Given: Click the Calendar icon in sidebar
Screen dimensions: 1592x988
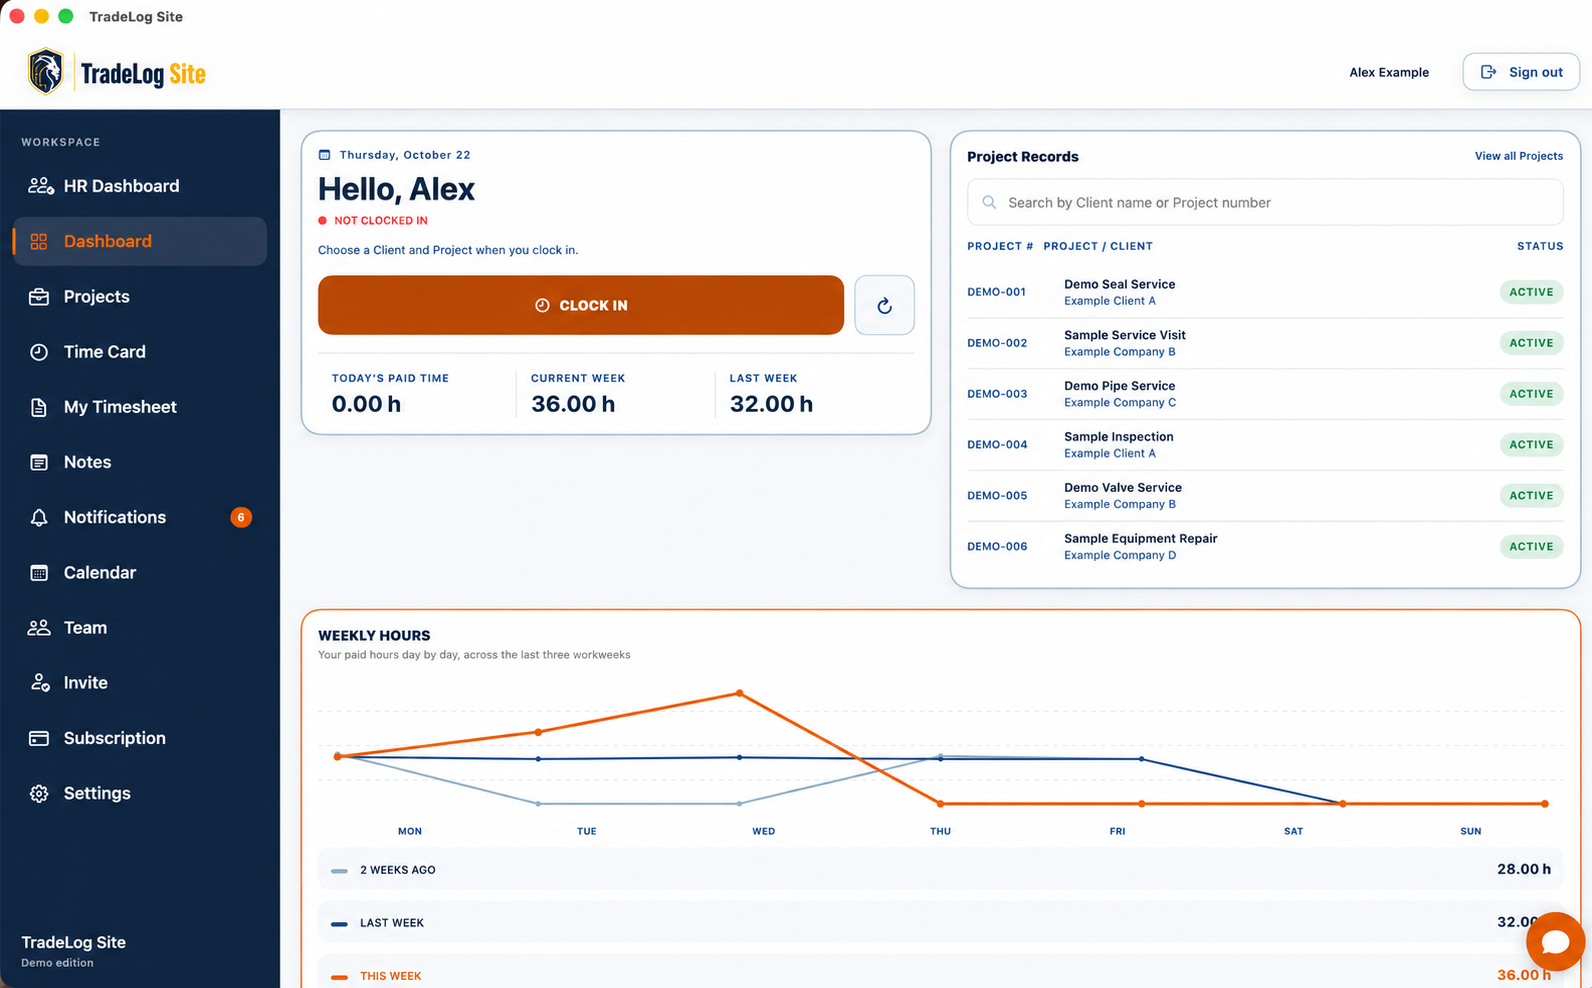Looking at the screenshot, I should 39,573.
